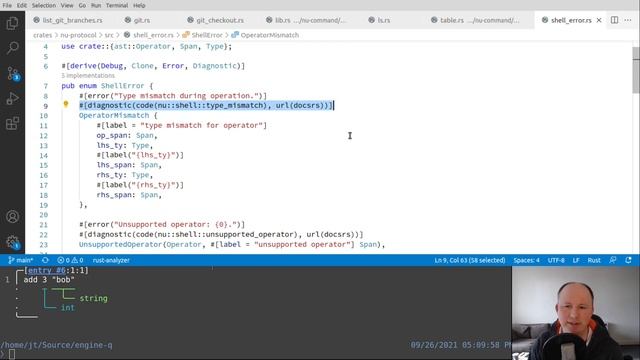The image size is (640, 360).
Task: Click the OperatorMismatch breadcrumb
Action: [269, 35]
